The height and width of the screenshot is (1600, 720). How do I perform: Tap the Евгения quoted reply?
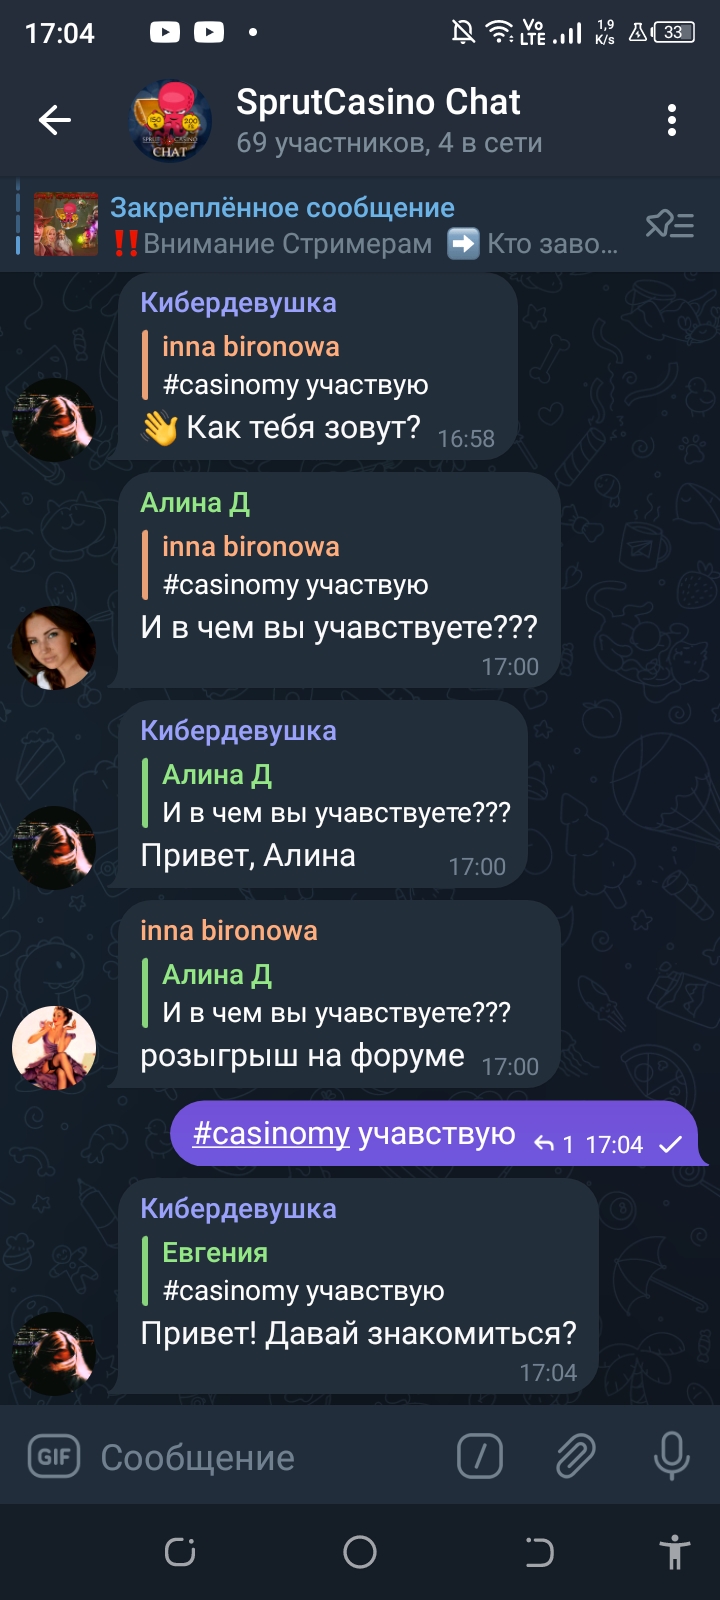pyautogui.click(x=303, y=1271)
